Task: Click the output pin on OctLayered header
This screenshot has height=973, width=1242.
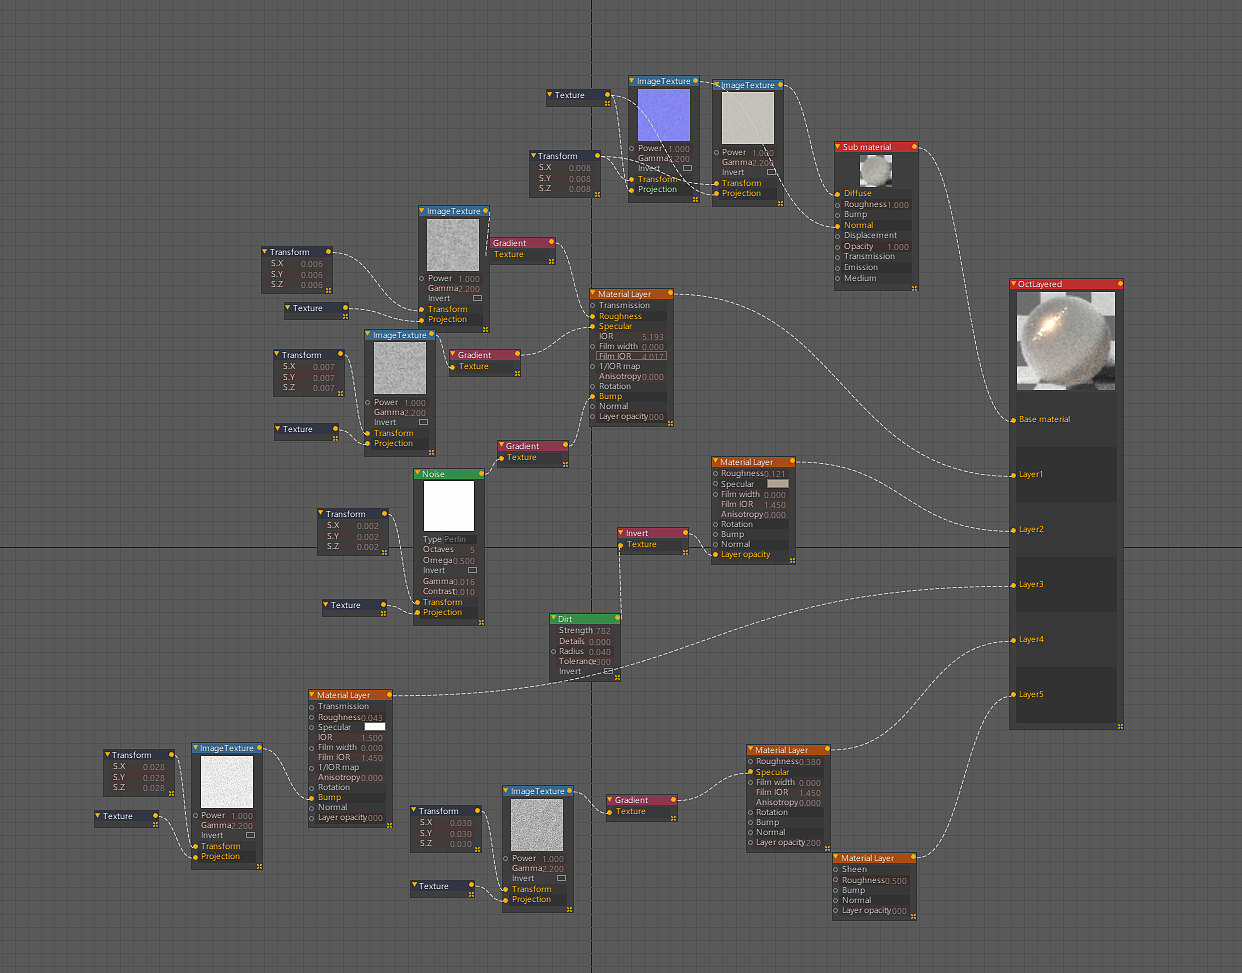Action: coord(1120,284)
